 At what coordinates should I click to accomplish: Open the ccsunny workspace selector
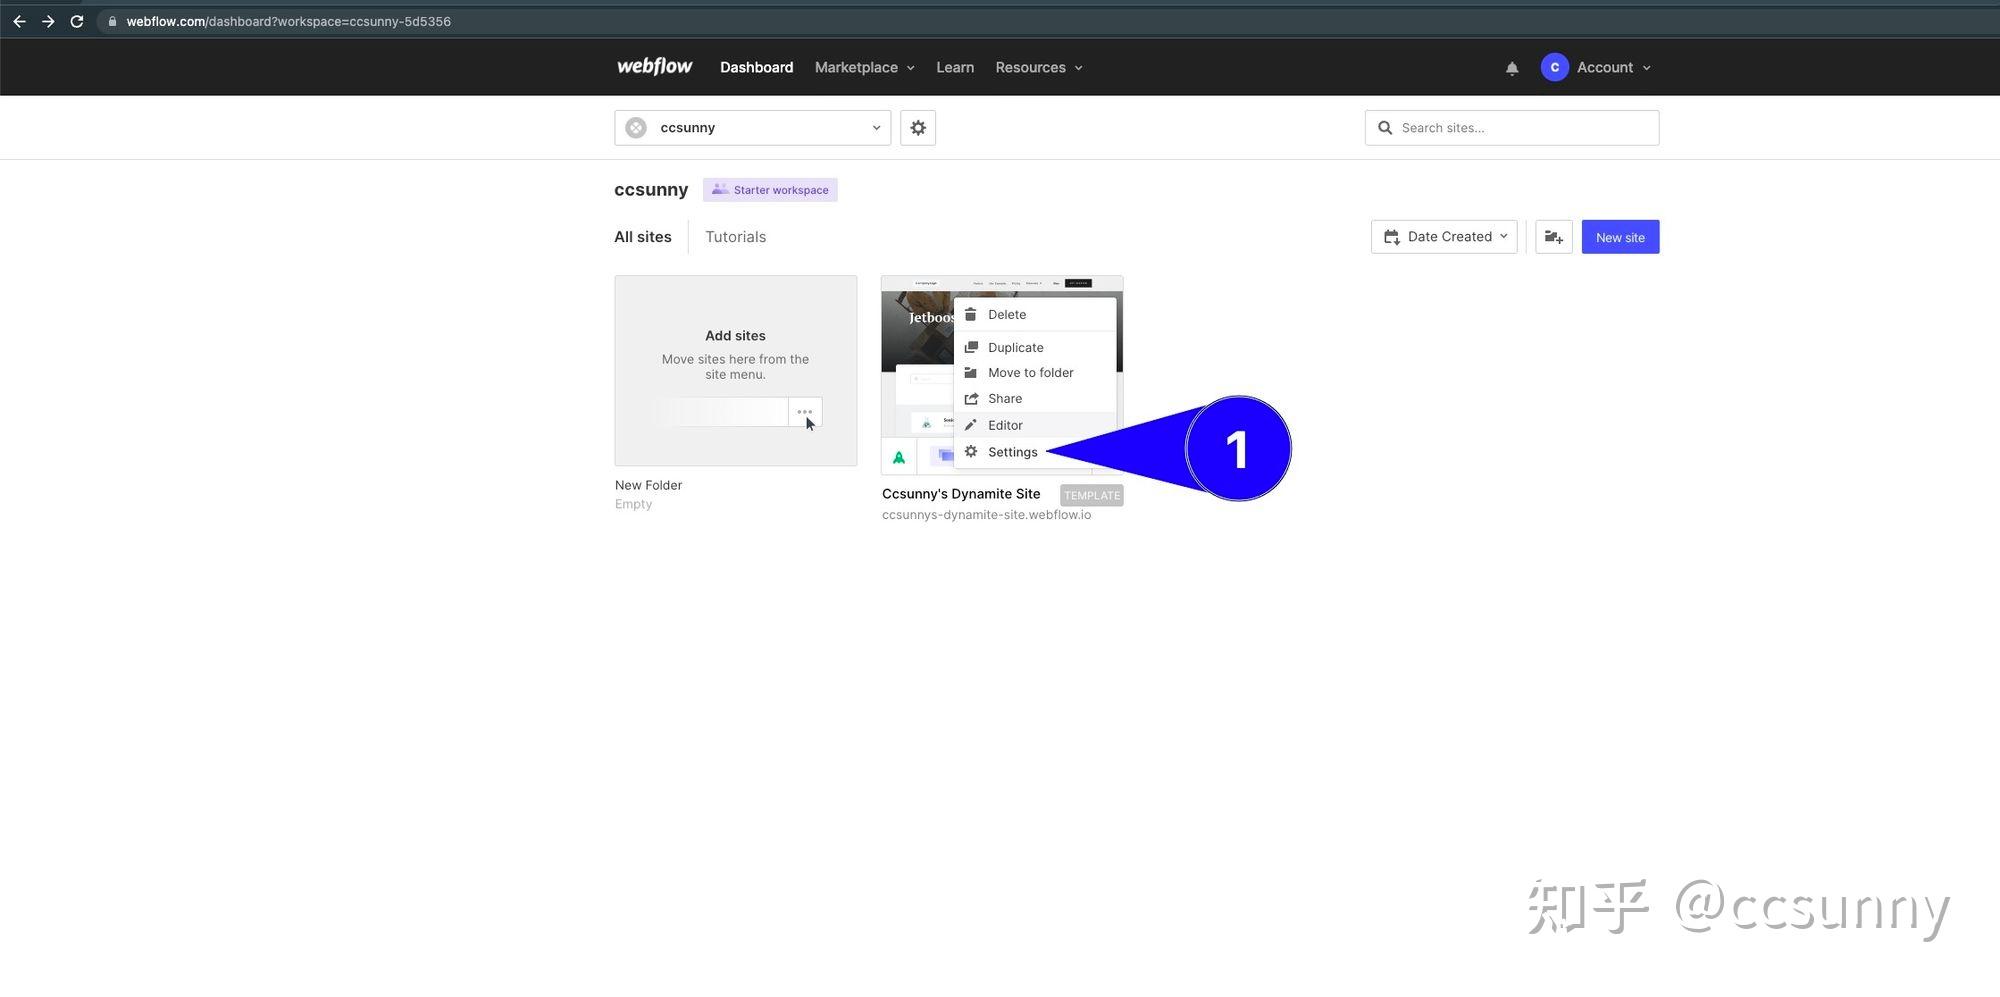click(753, 128)
